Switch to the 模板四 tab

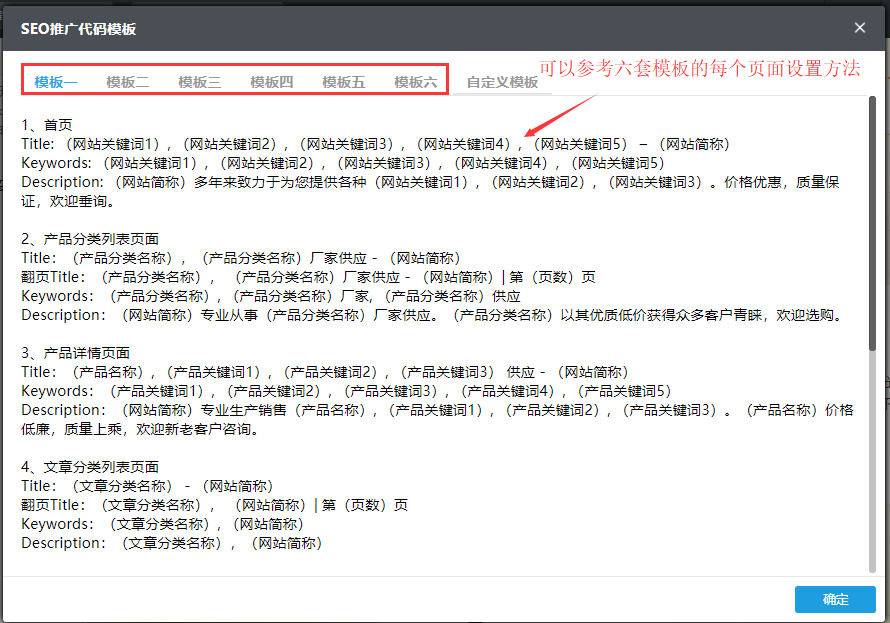[272, 82]
